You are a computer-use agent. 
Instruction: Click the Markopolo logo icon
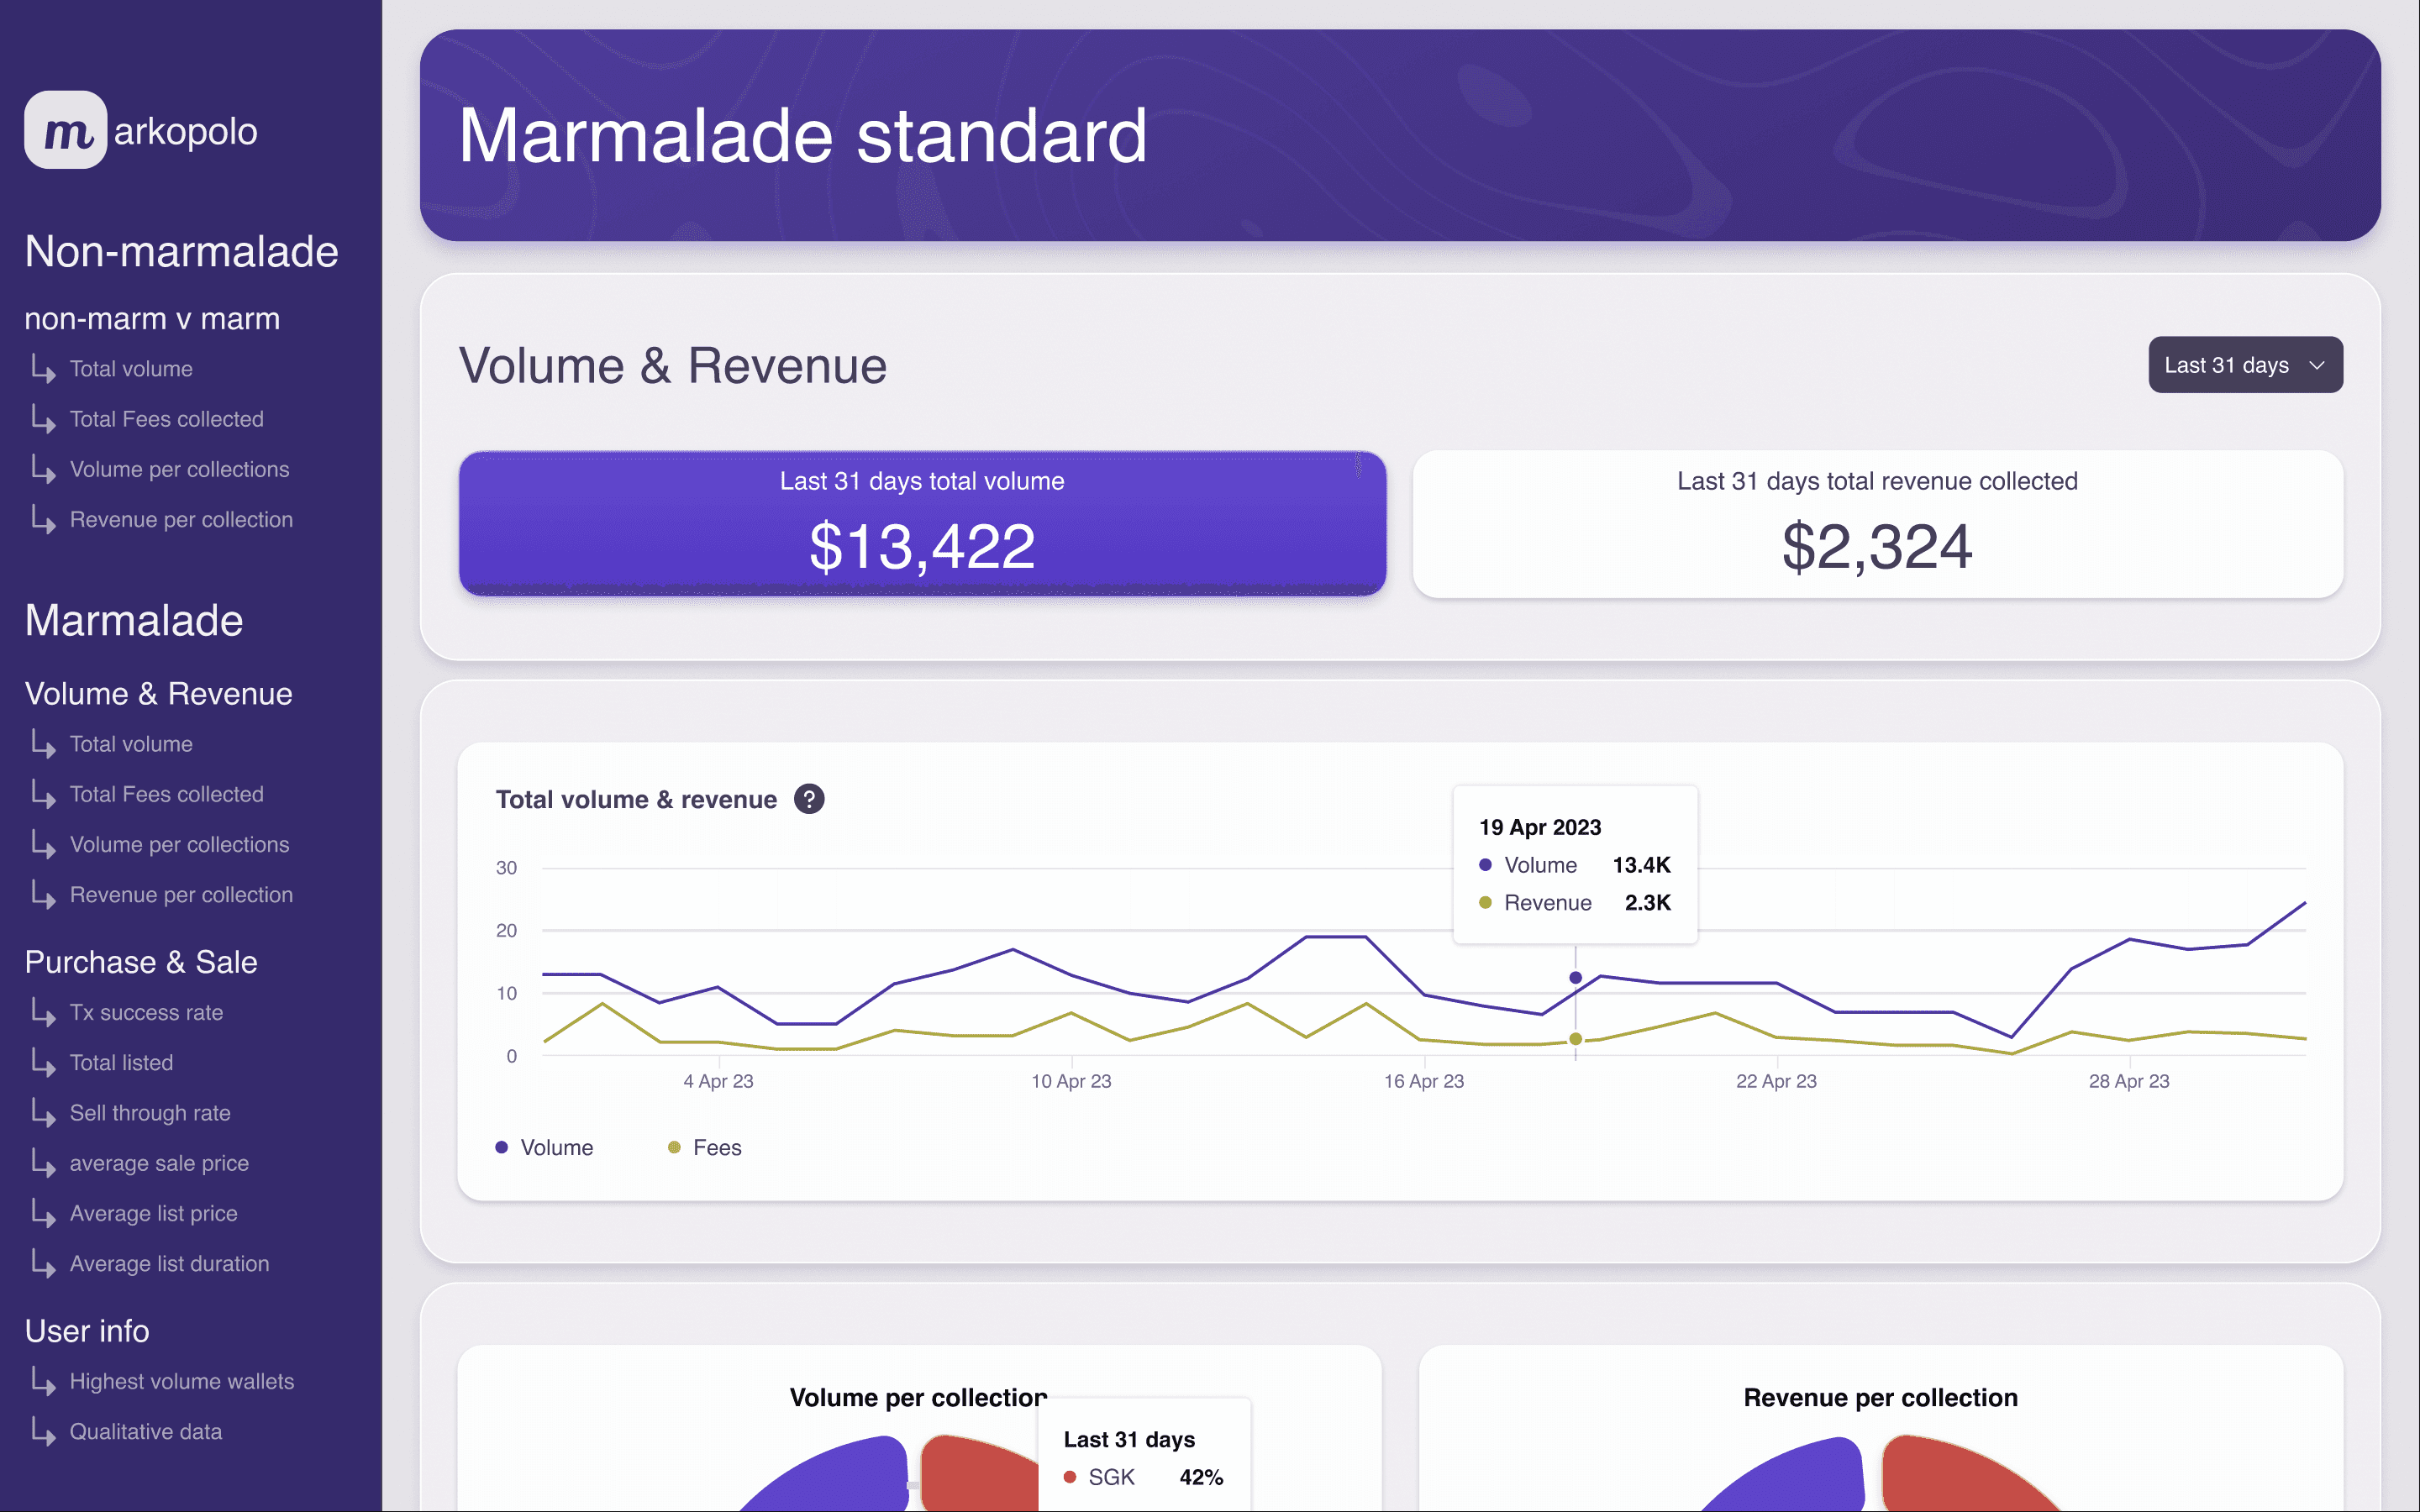[x=65, y=130]
